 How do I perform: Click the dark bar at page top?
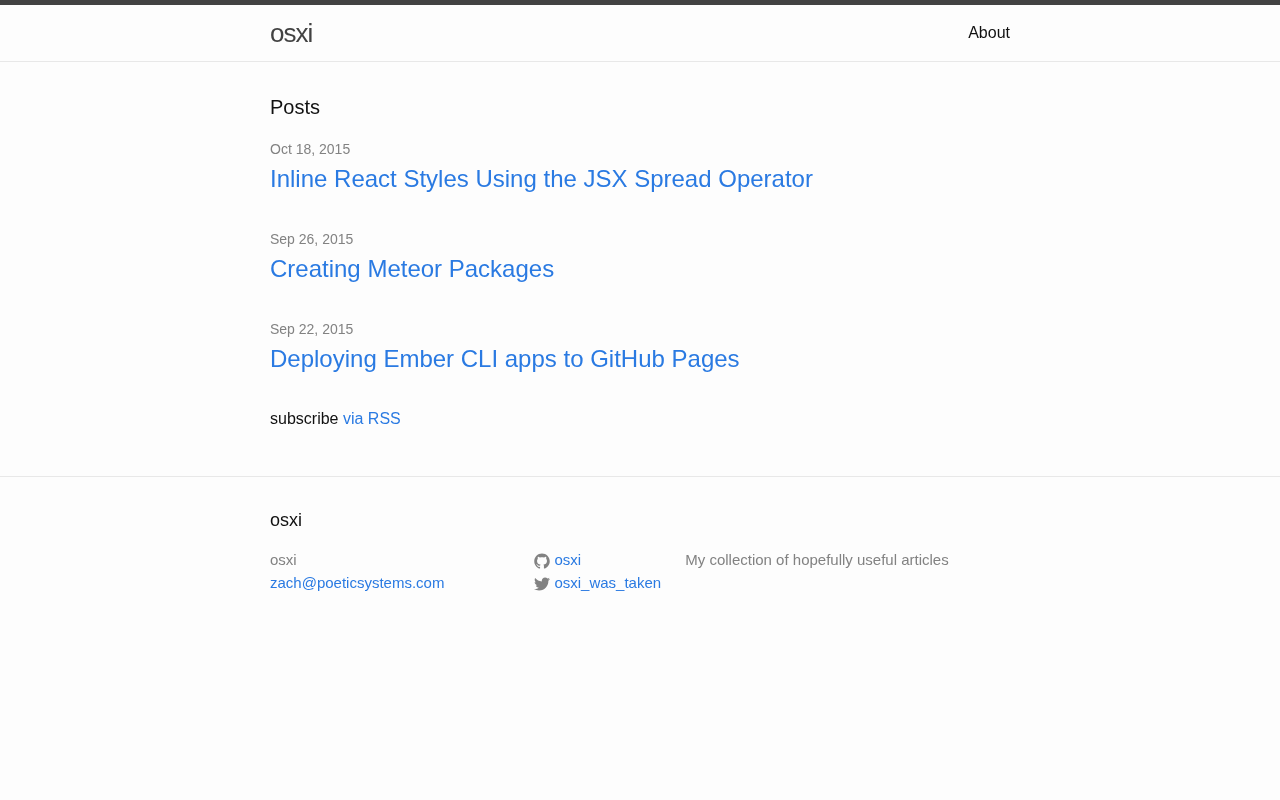(640, 2)
